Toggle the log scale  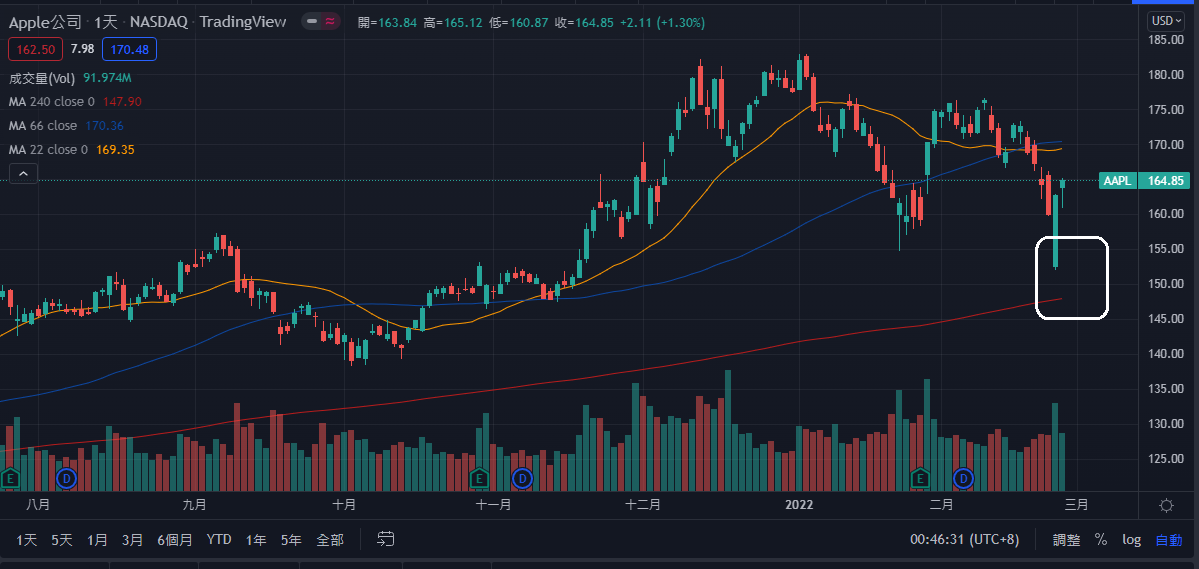point(1132,540)
